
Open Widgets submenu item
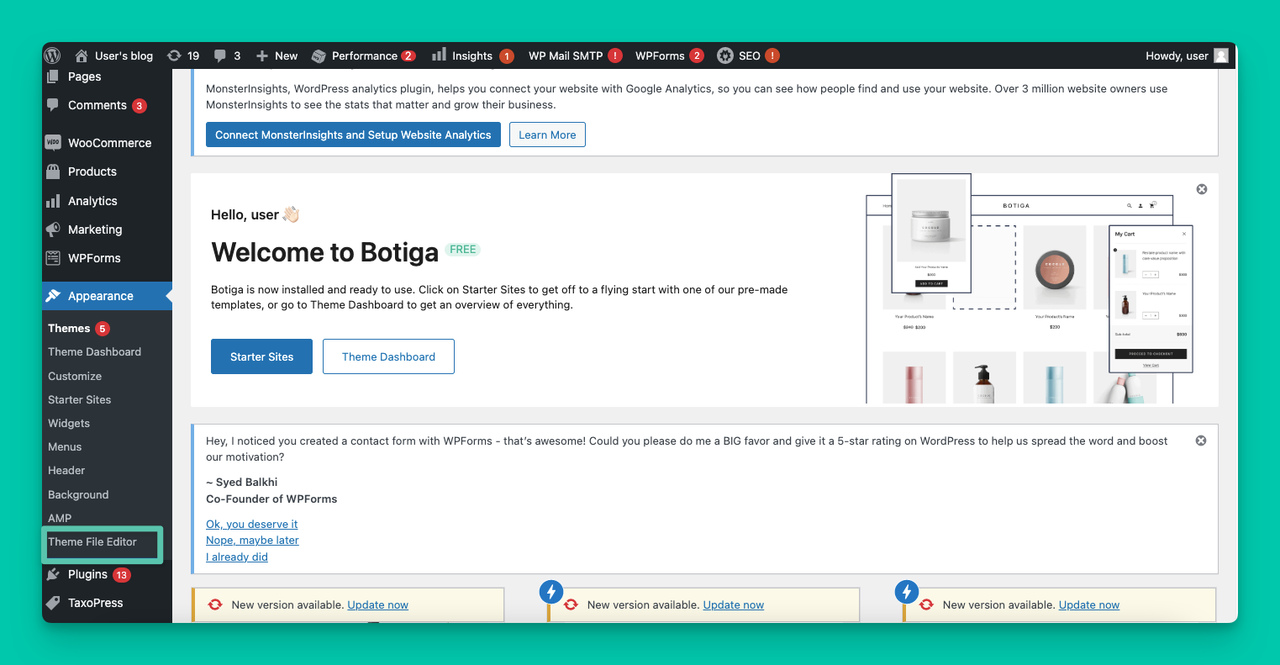coord(69,423)
